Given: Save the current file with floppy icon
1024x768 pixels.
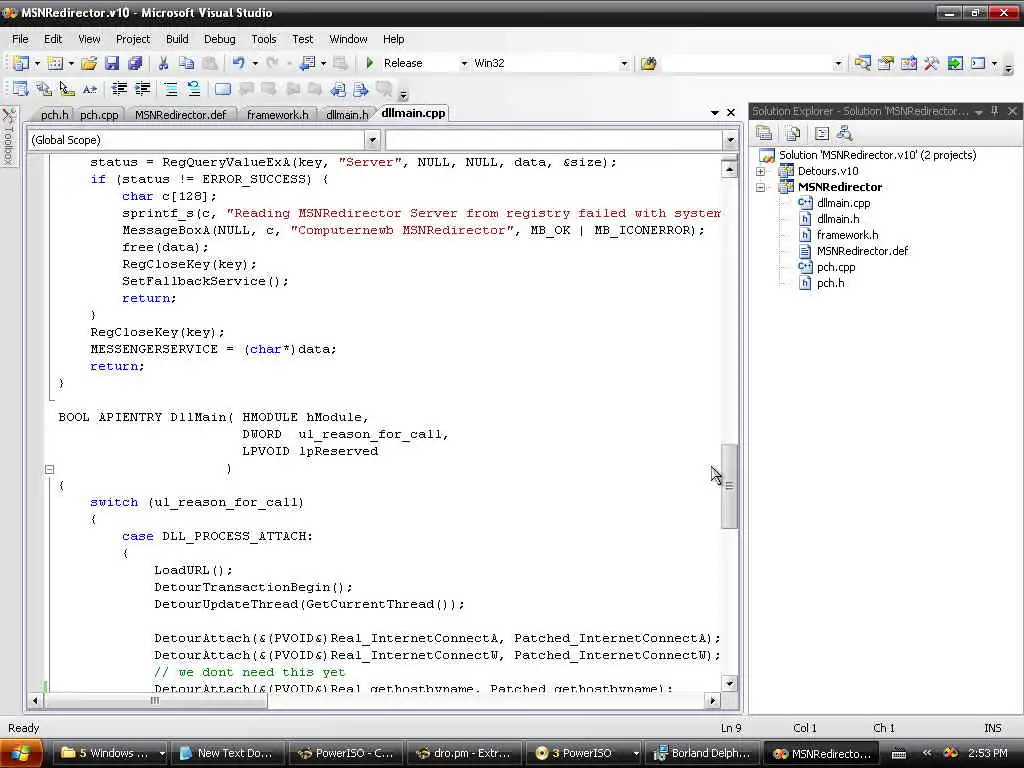Looking at the screenshot, I should tap(112, 63).
